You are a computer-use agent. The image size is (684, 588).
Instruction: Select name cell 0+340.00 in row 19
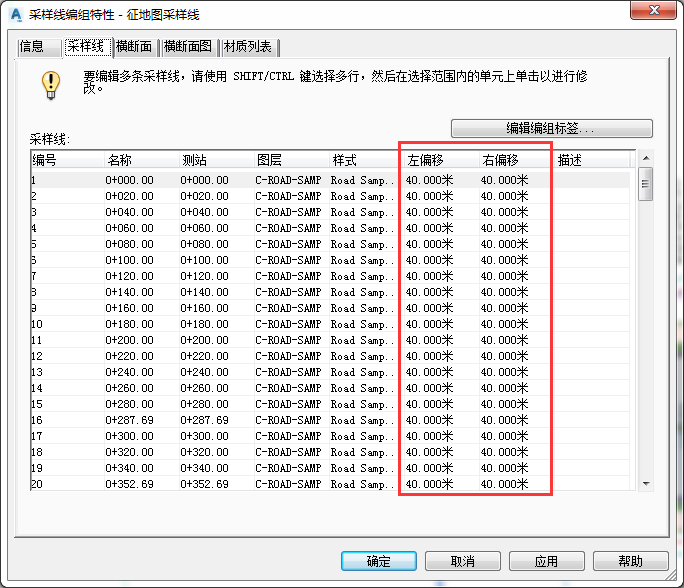pos(130,468)
